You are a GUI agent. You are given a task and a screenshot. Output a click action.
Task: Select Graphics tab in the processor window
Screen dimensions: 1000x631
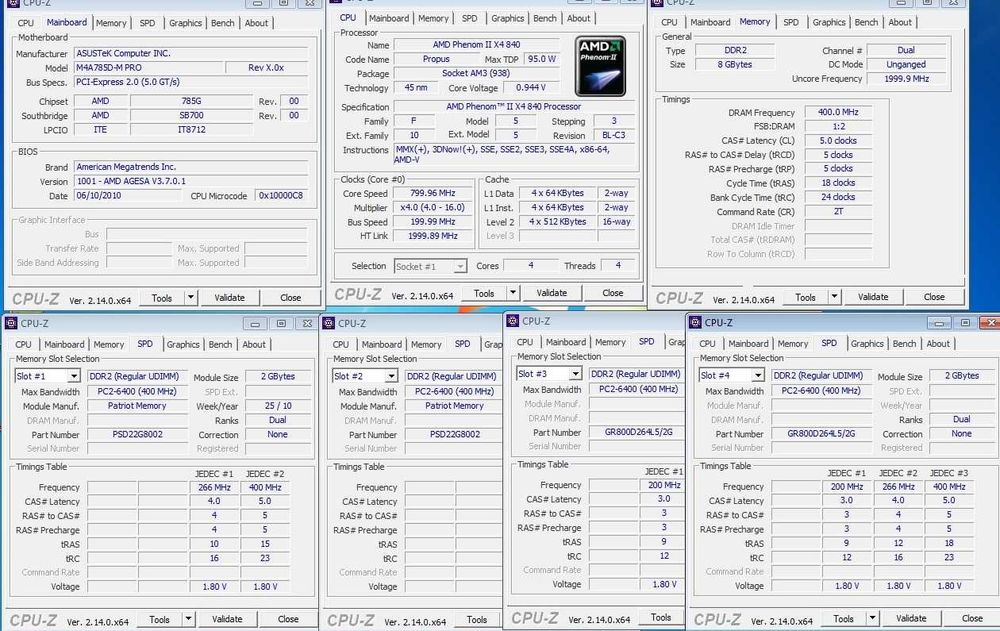(508, 19)
